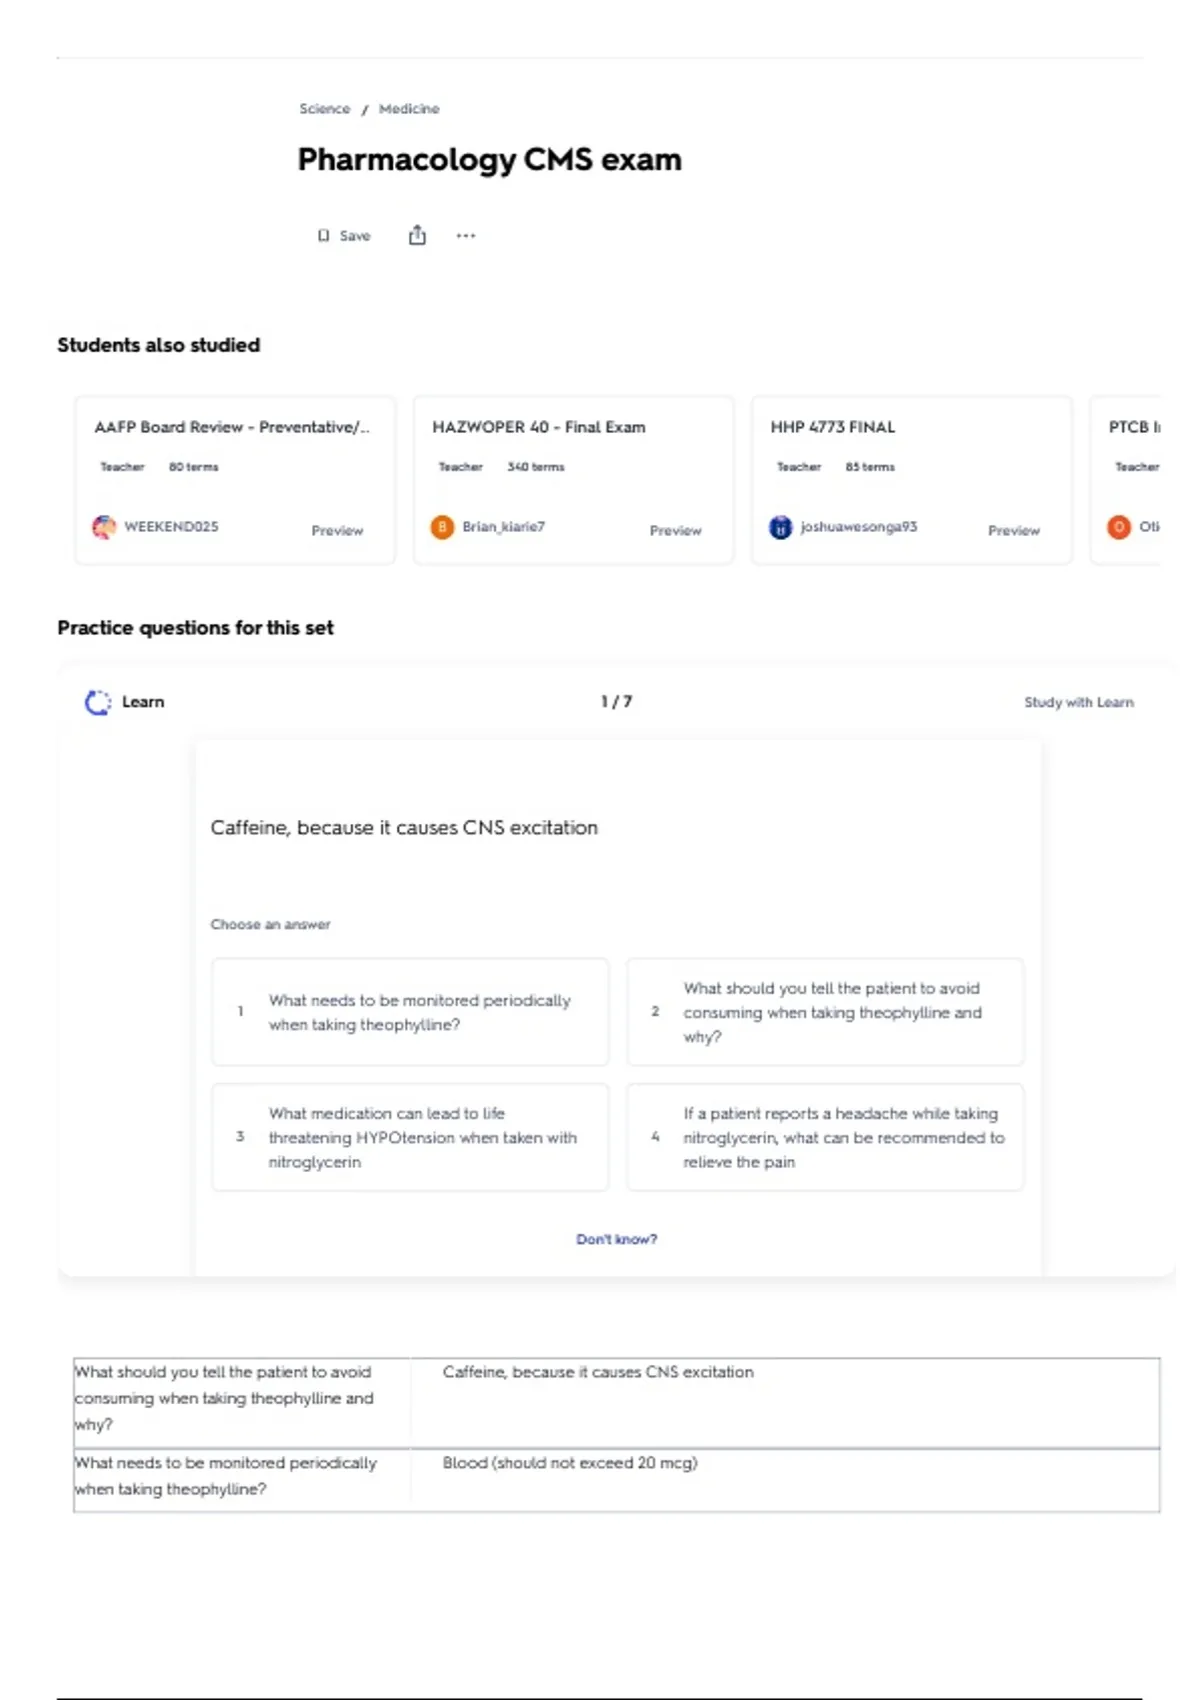The height and width of the screenshot is (1700, 1200).
Task: Click the share icon near title
Action: (417, 235)
